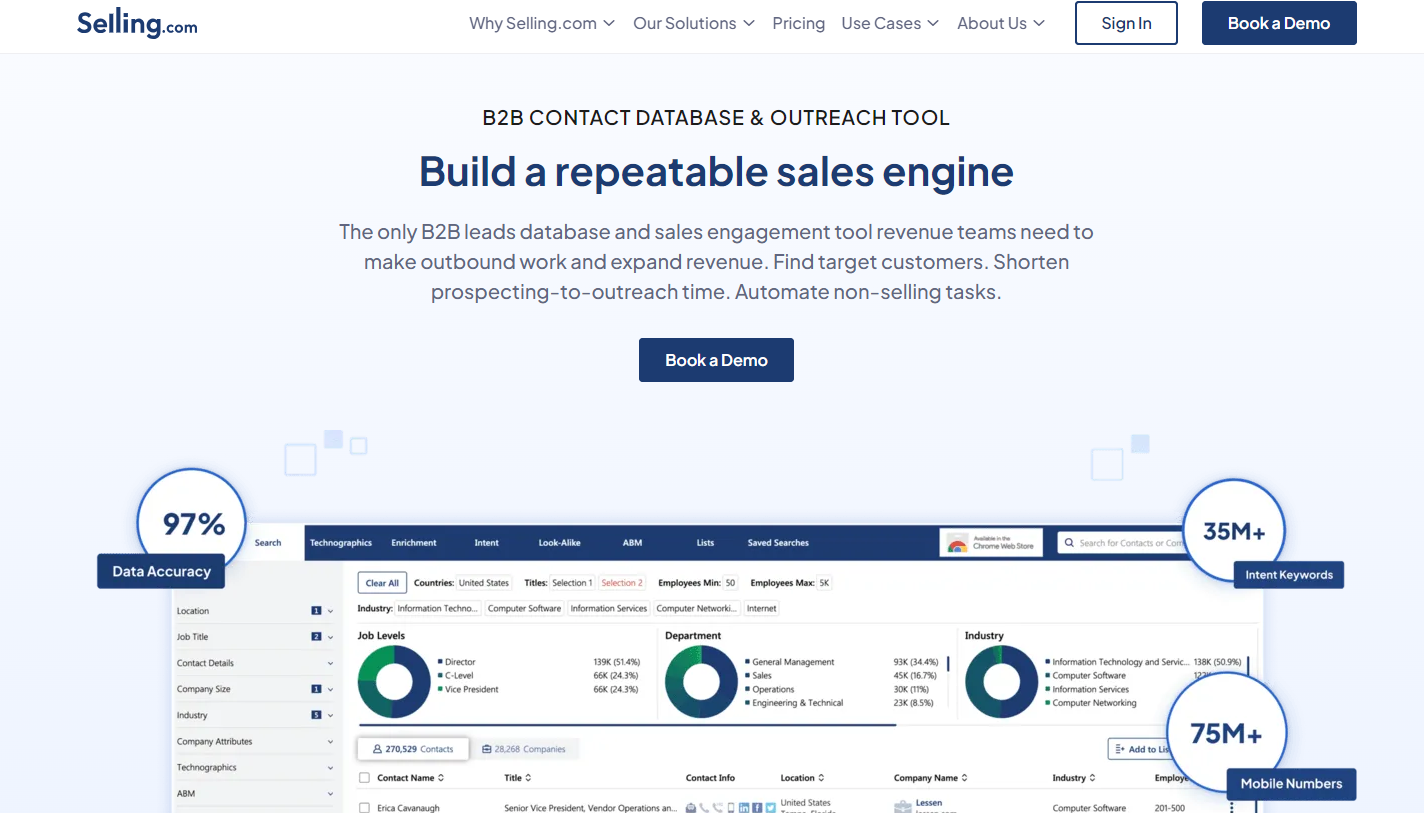Image resolution: width=1424 pixels, height=813 pixels.
Task: Click the General Management legend color swatch
Action: click(747, 662)
